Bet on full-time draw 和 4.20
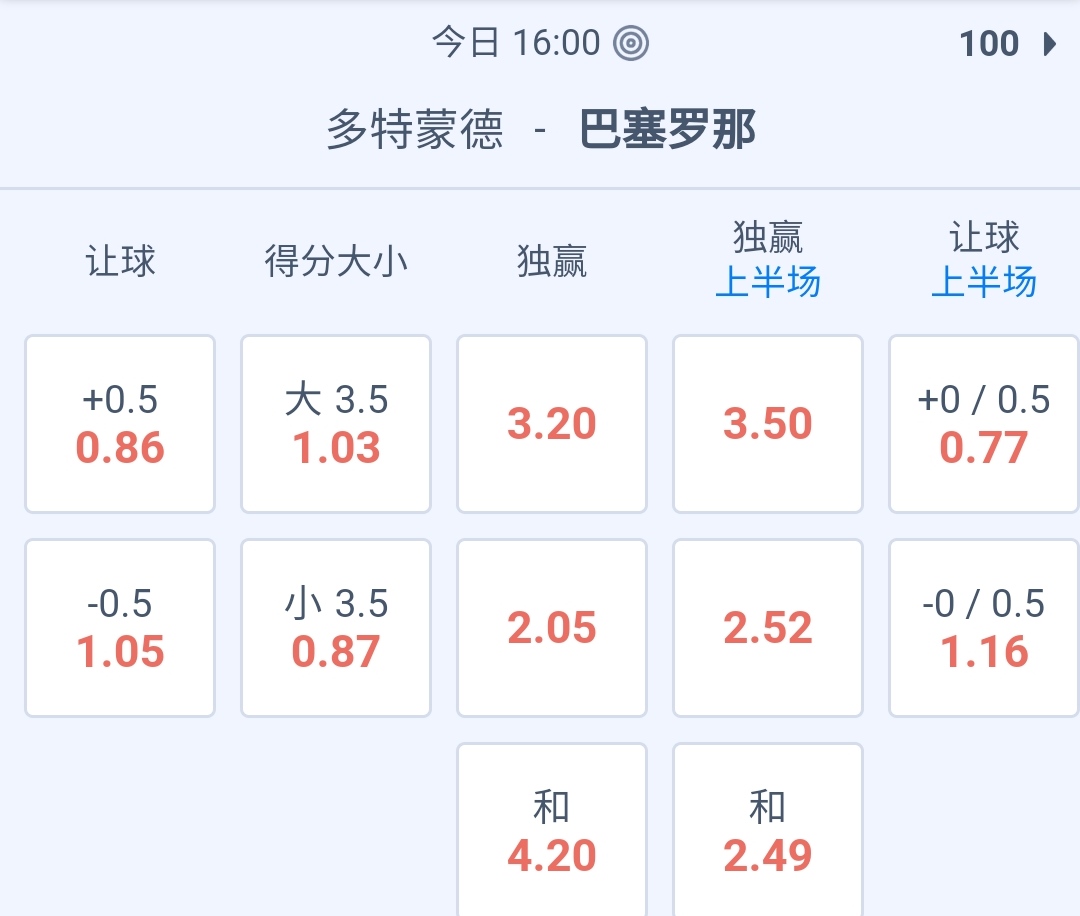Image resolution: width=1080 pixels, height=916 pixels. click(x=552, y=832)
